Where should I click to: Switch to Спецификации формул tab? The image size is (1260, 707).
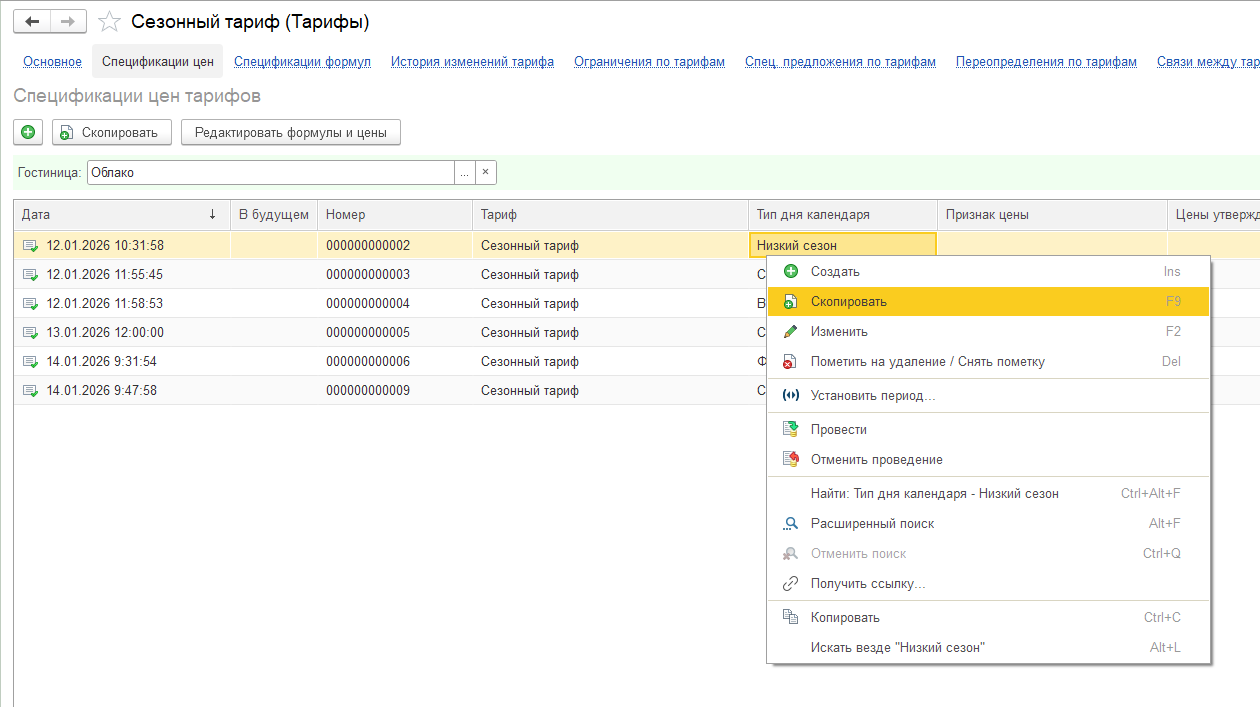(x=302, y=61)
